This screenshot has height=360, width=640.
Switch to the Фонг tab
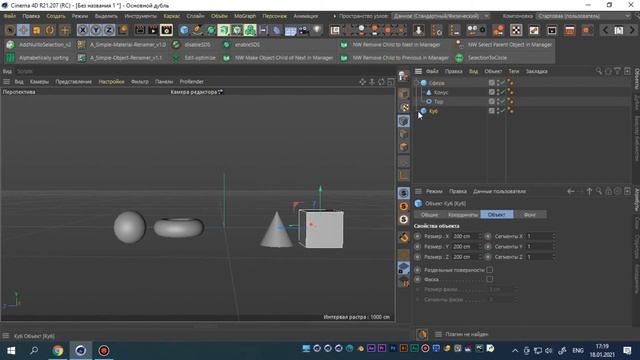(x=530, y=215)
